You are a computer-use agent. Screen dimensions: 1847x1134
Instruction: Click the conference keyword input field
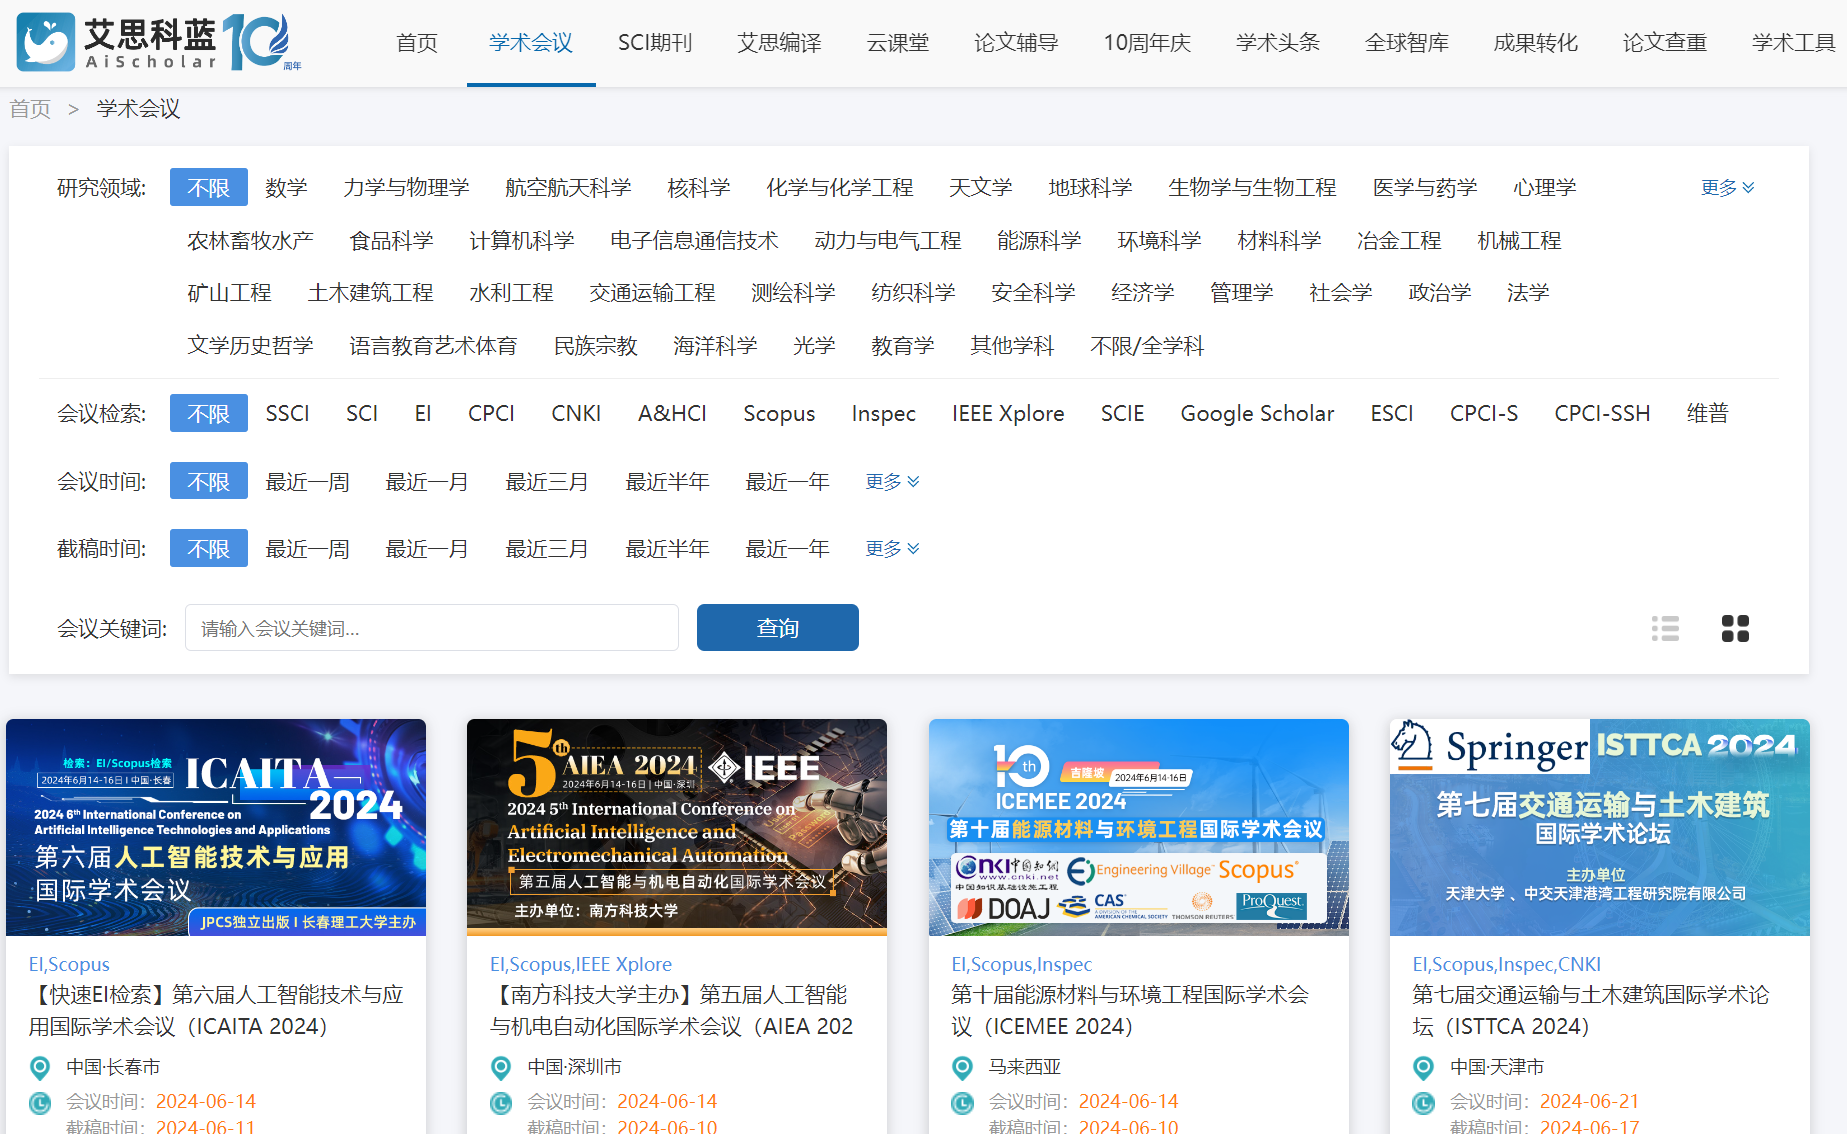point(431,627)
